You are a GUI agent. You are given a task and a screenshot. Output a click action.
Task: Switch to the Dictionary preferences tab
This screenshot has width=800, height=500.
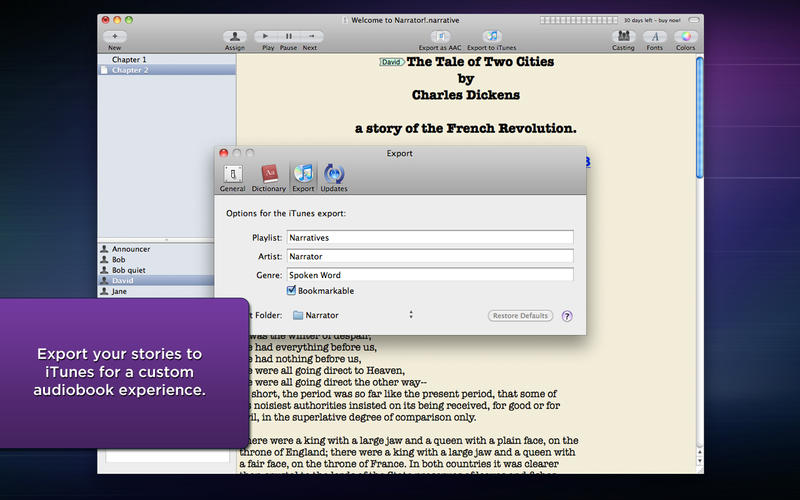[x=269, y=178]
